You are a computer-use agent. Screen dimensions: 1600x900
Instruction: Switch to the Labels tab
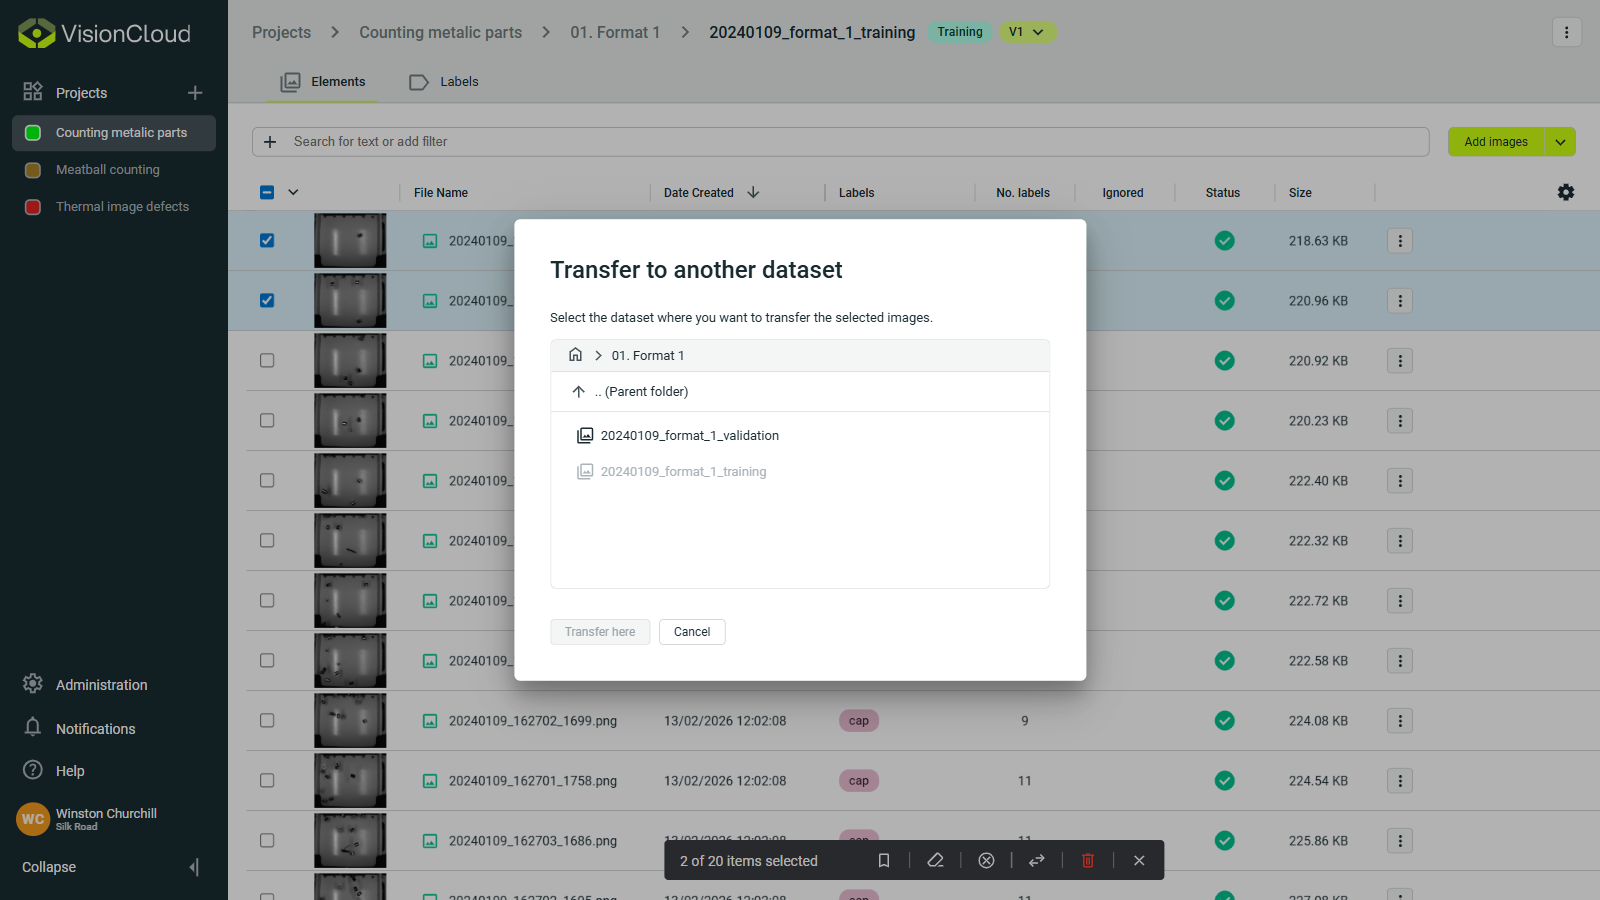coord(445,82)
